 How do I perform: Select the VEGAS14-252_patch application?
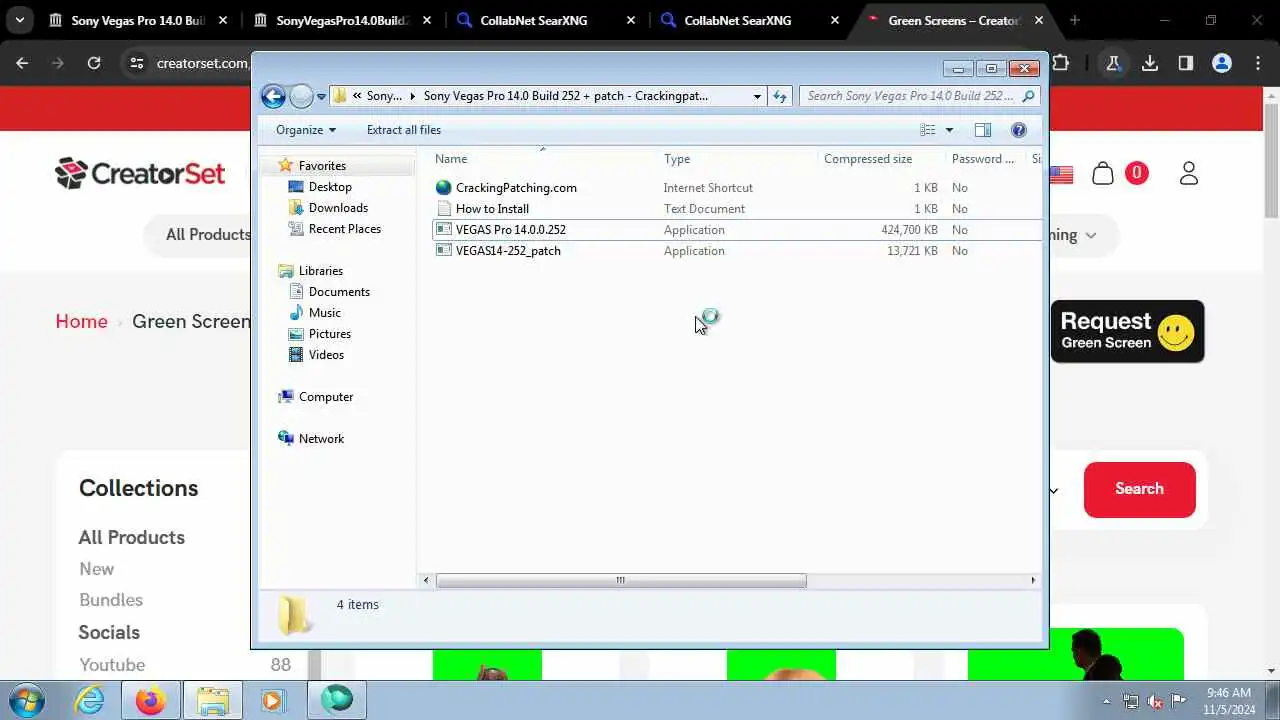pos(508,251)
